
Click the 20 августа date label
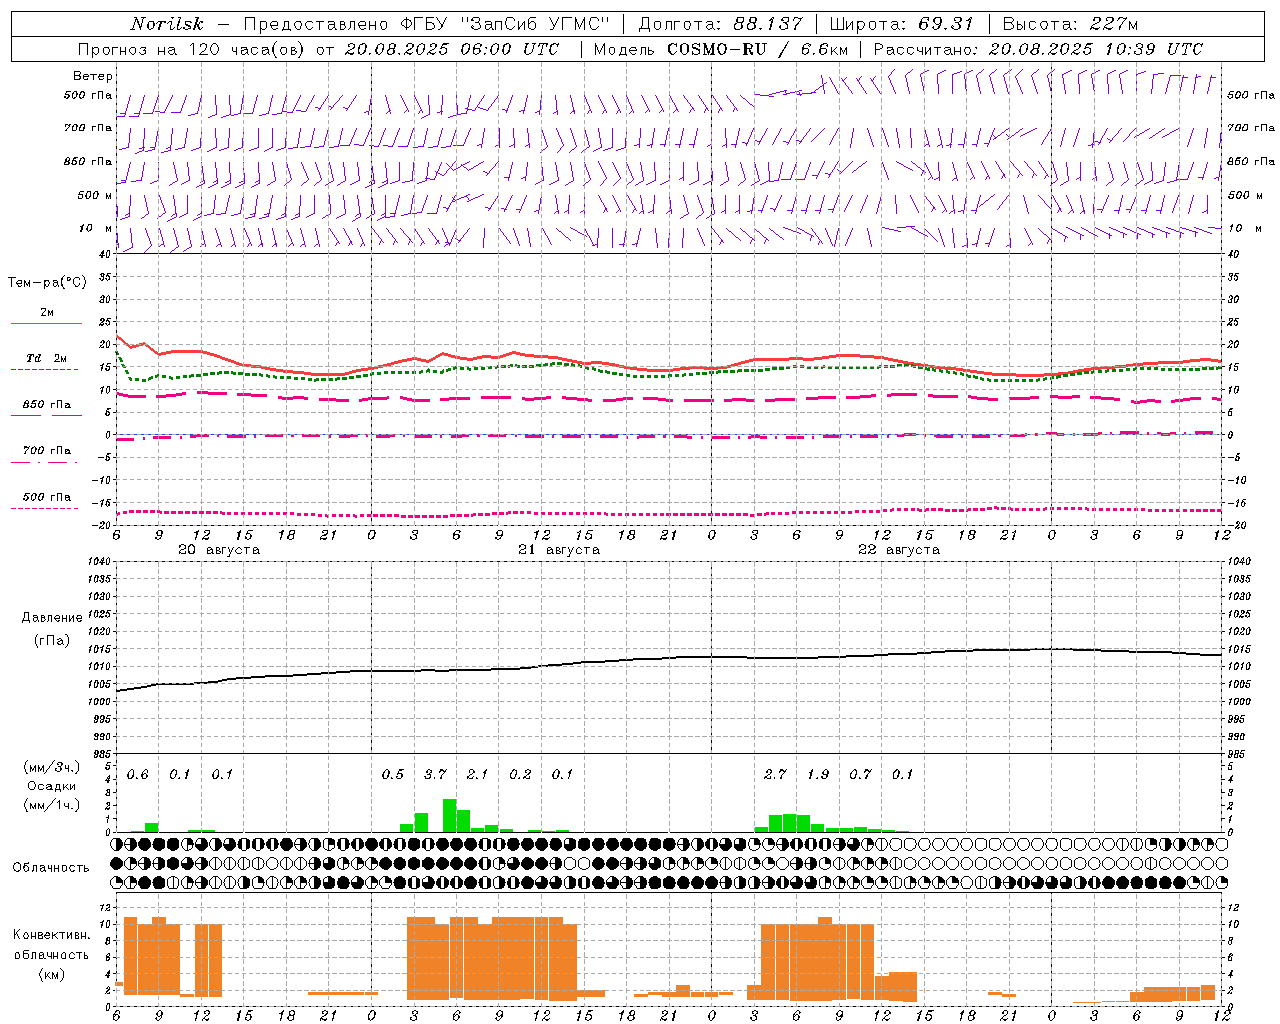point(219,550)
